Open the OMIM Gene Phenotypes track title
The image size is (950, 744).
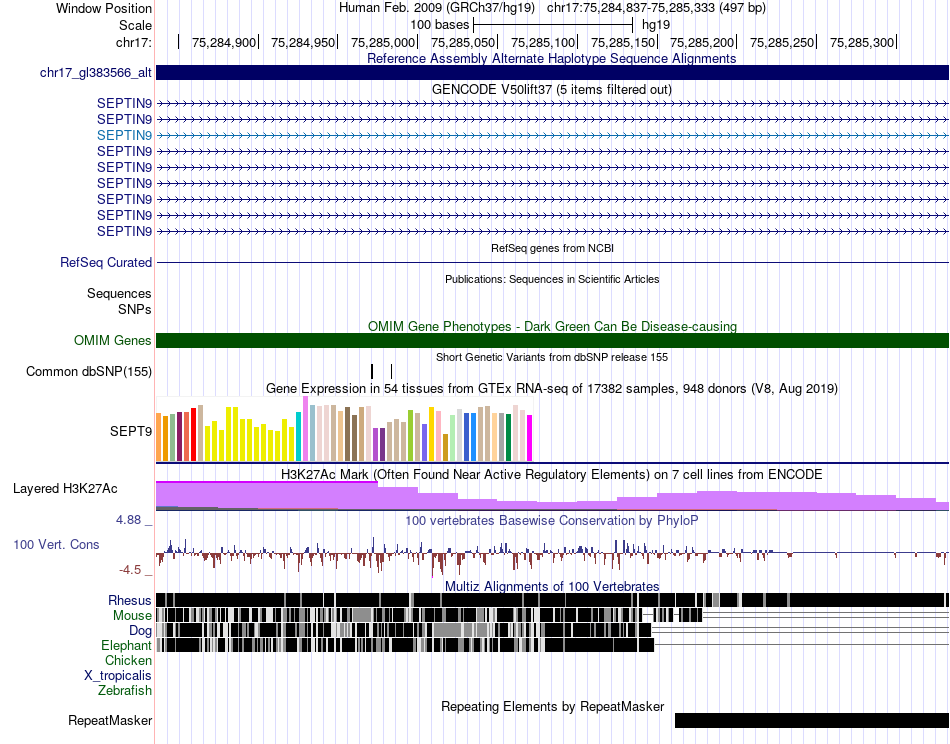pyautogui.click(x=552, y=327)
